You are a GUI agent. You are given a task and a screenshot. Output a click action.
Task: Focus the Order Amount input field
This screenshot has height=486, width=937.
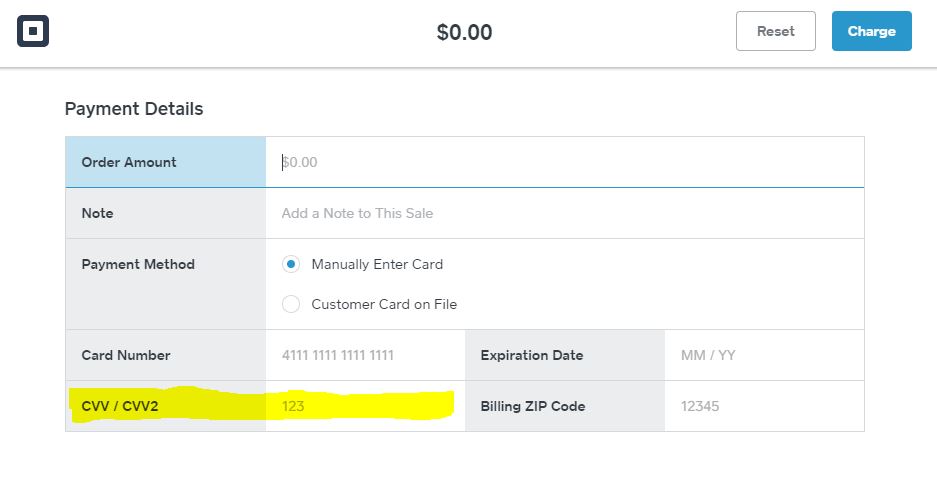pyautogui.click(x=565, y=162)
